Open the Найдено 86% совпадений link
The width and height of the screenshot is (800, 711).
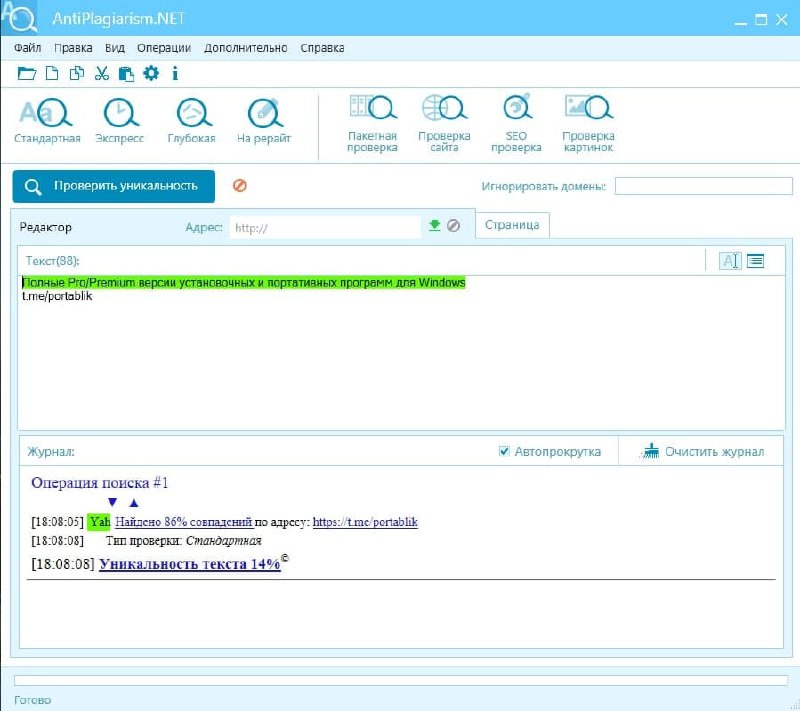[x=184, y=522]
